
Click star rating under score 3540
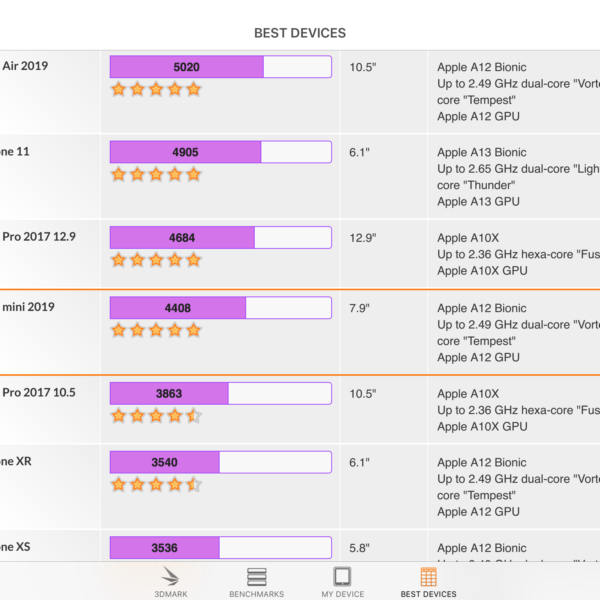[156, 485]
